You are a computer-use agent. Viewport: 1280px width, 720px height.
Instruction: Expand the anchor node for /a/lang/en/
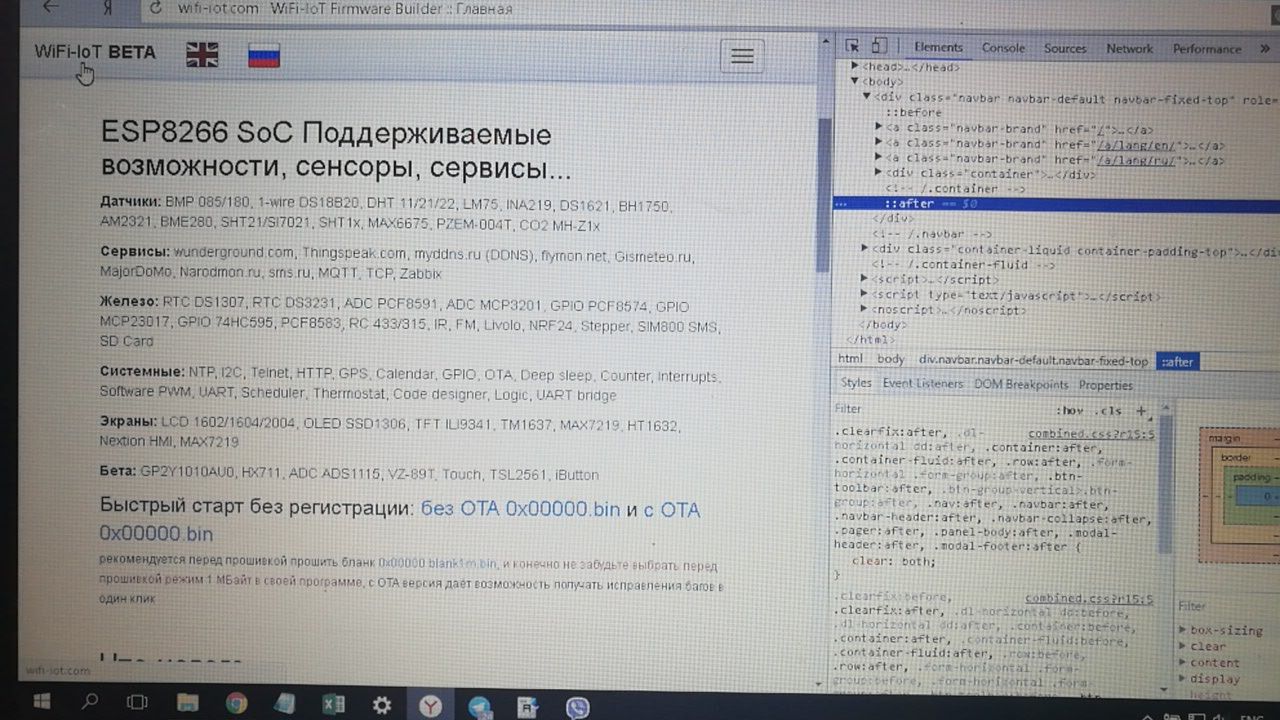[879, 143]
